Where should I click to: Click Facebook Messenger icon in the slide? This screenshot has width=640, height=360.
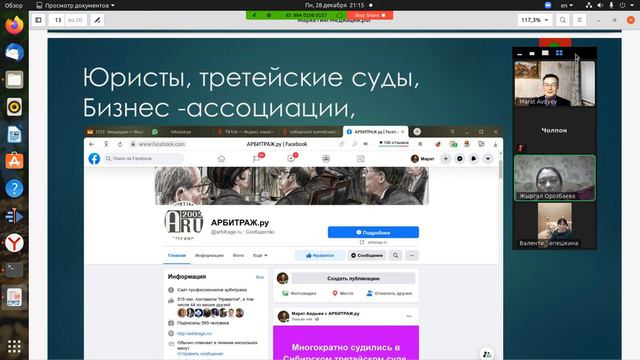coord(460,158)
